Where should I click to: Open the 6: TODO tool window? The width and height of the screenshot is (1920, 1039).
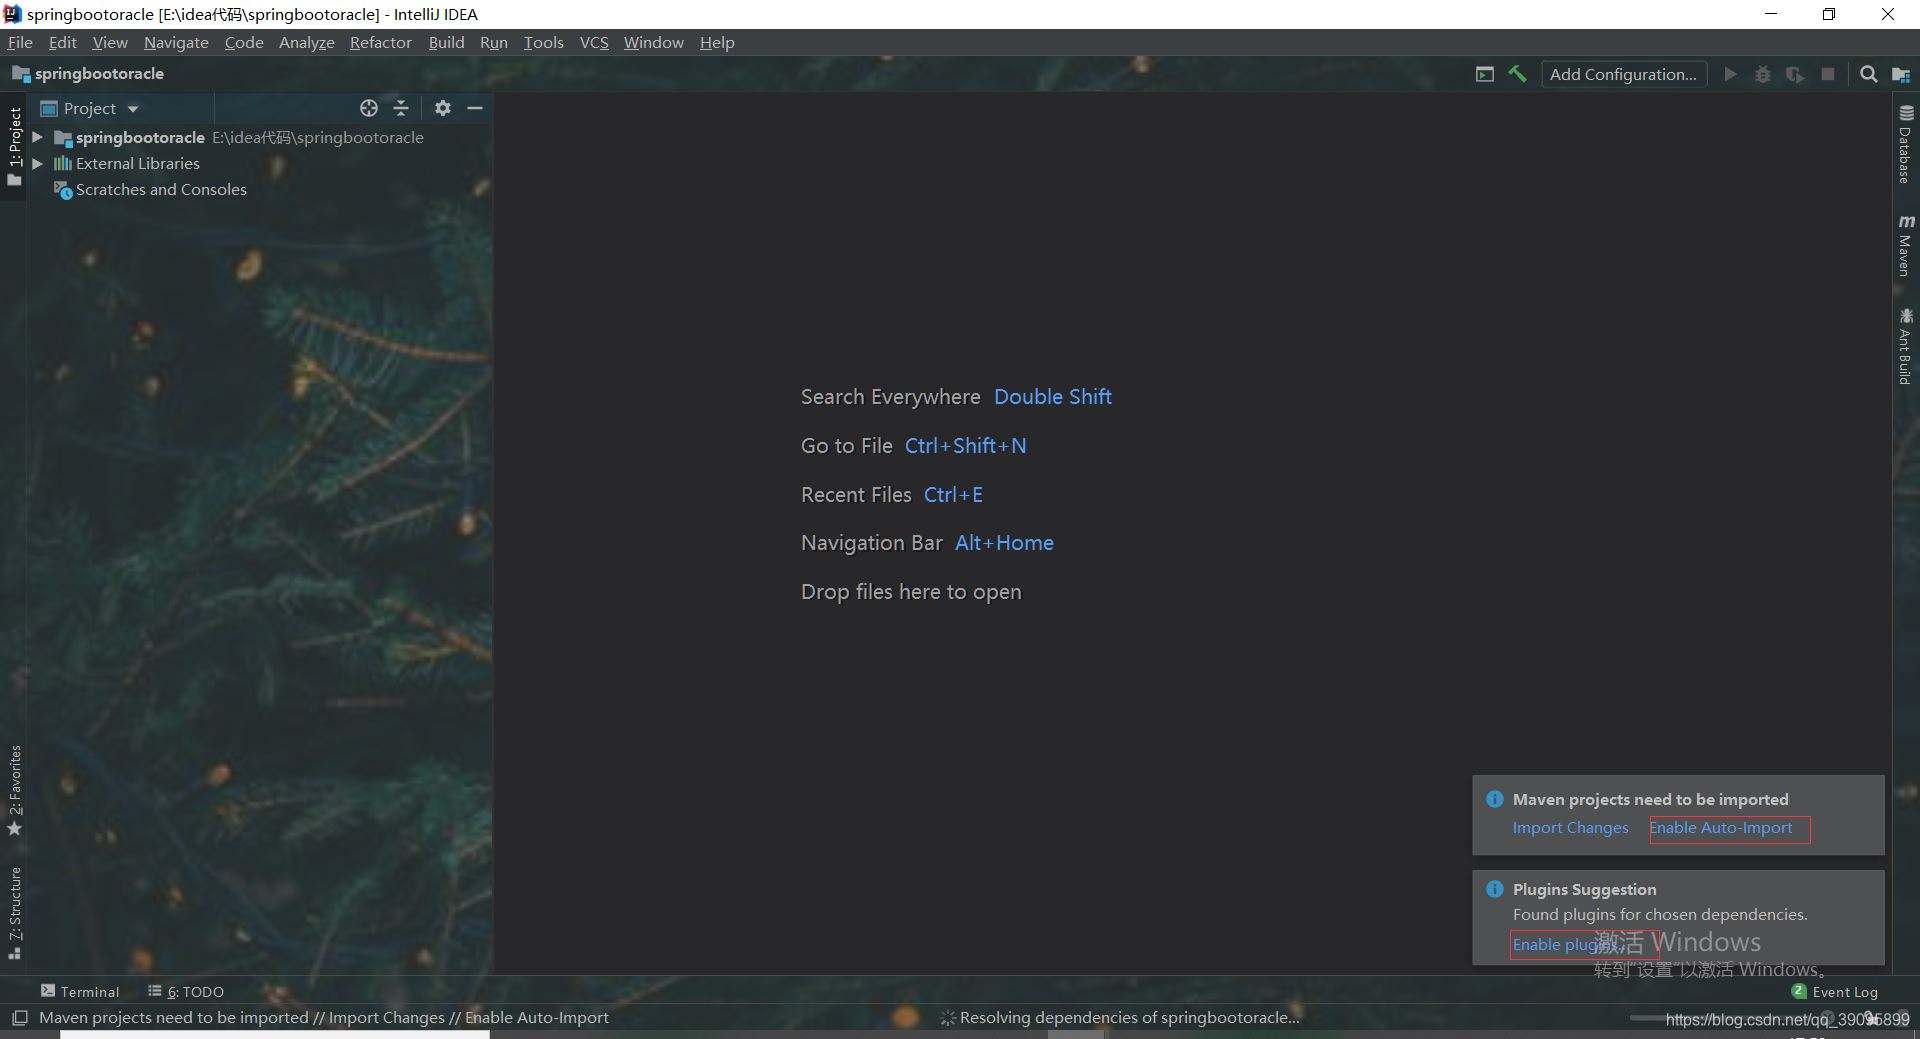coord(186,991)
